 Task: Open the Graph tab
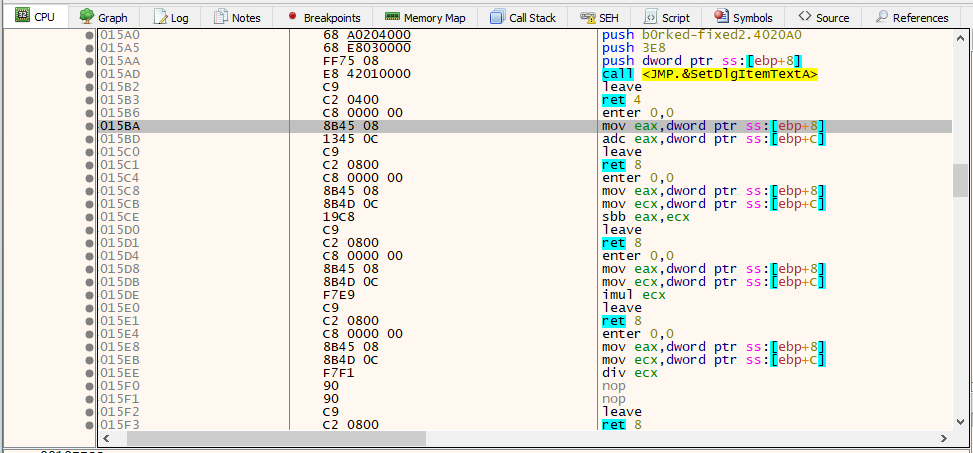tap(103, 17)
